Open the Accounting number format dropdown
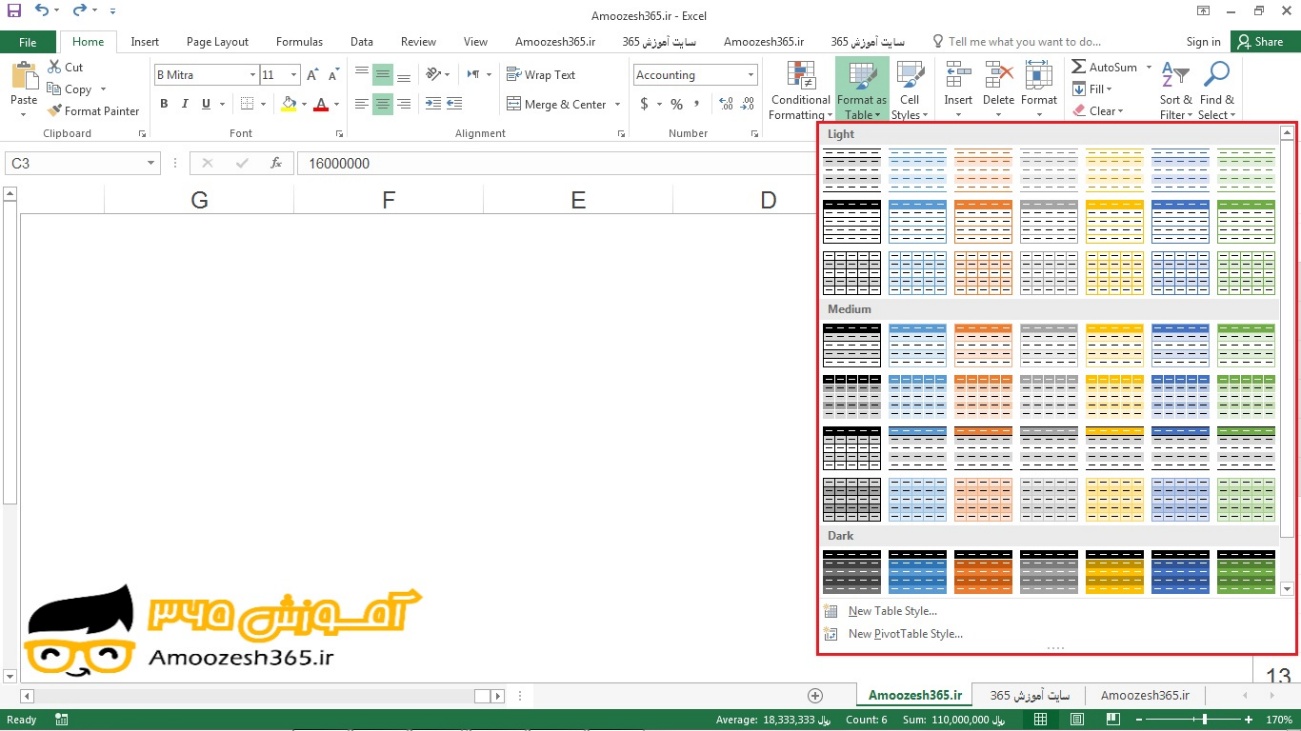This screenshot has height=731, width=1301. point(750,75)
